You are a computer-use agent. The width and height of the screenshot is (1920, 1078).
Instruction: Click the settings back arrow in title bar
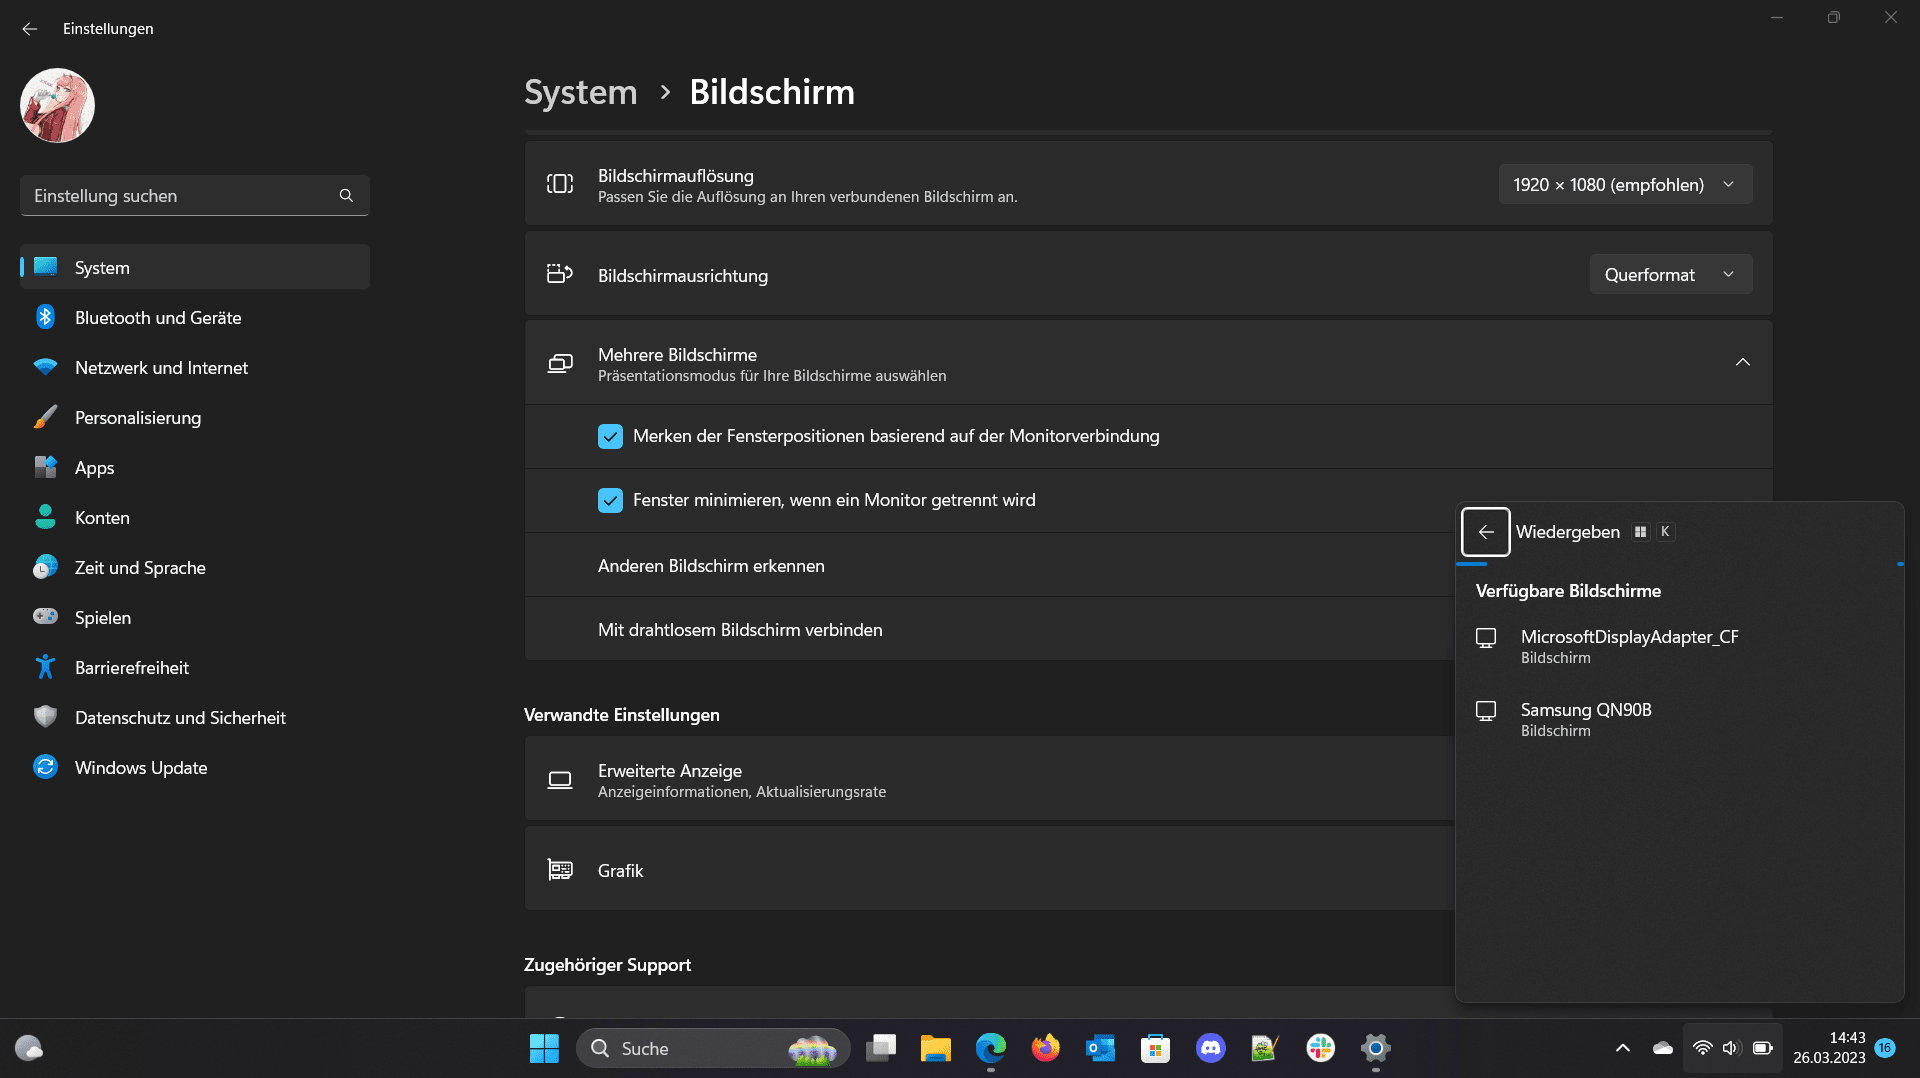(x=30, y=29)
